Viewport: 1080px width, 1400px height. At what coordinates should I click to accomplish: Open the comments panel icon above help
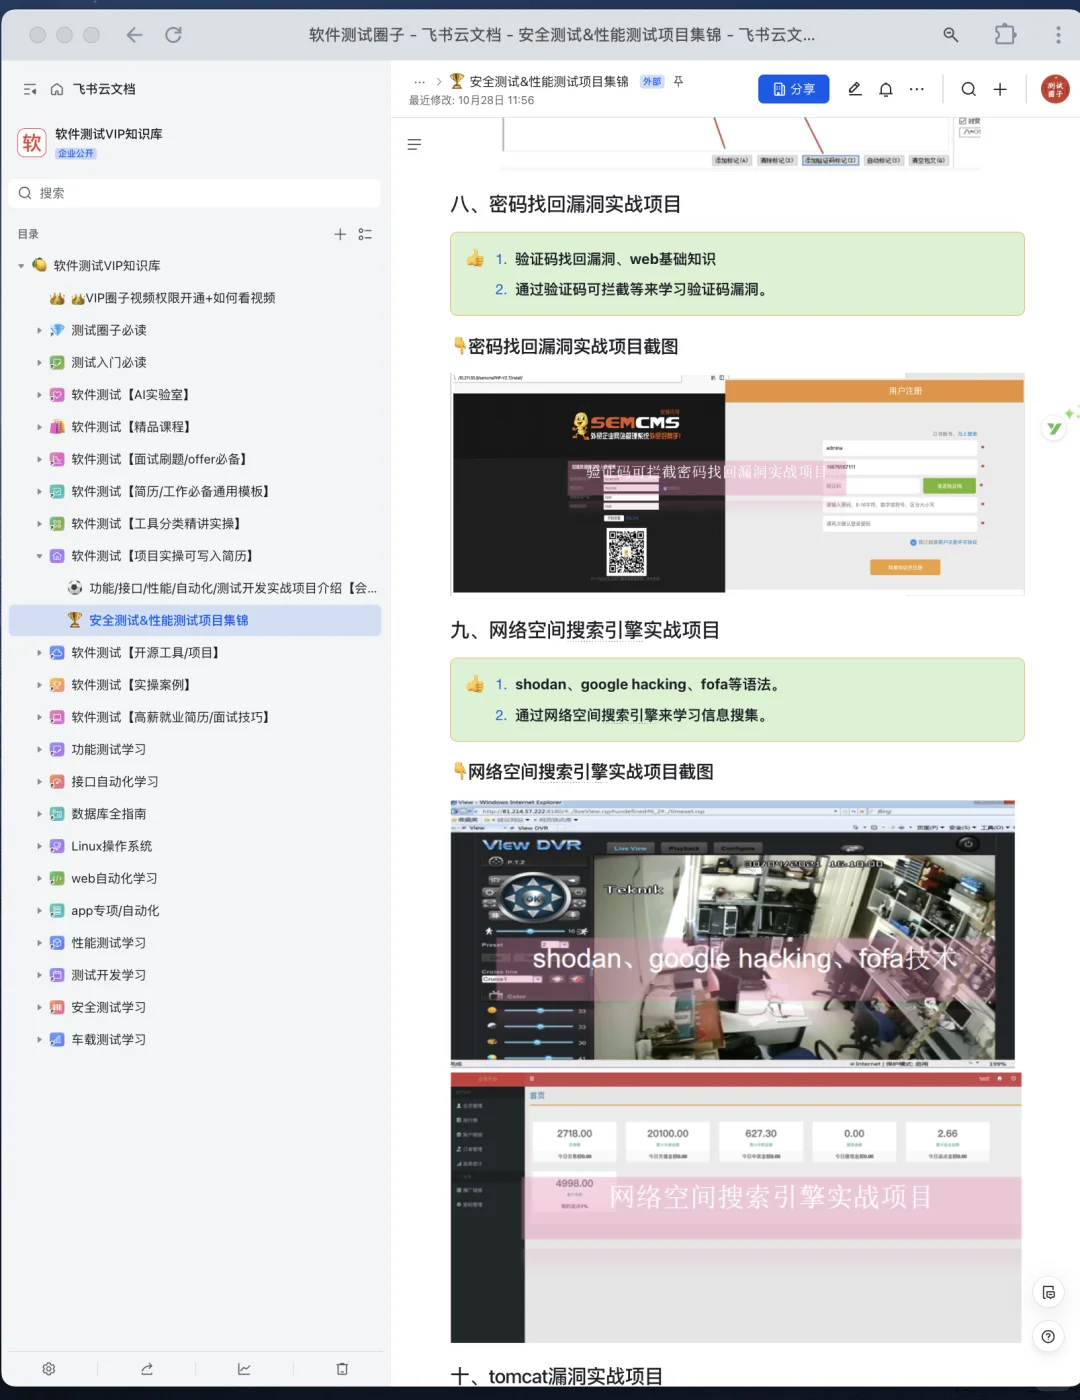point(1048,1292)
